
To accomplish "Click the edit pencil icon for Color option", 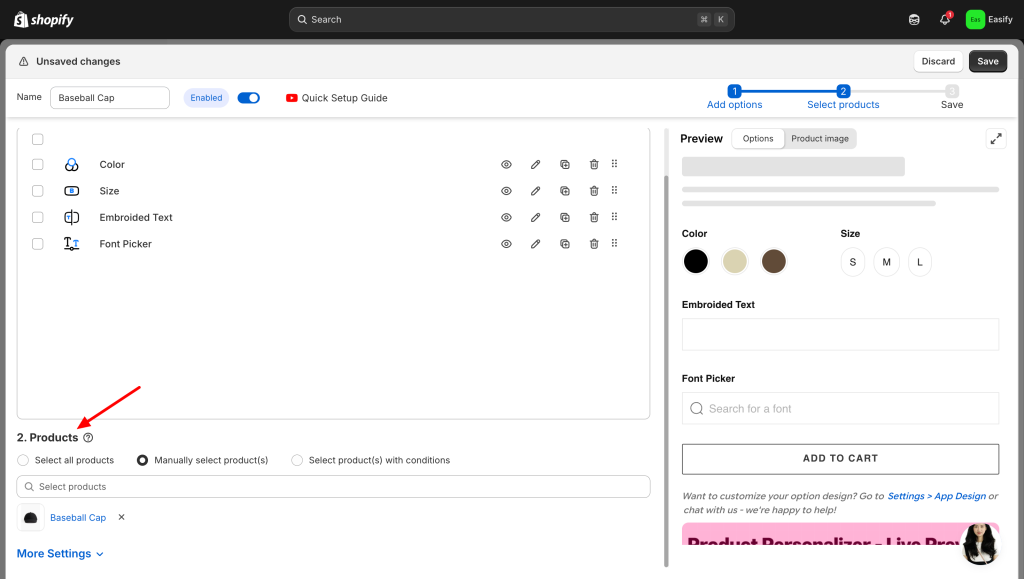I will [x=535, y=164].
